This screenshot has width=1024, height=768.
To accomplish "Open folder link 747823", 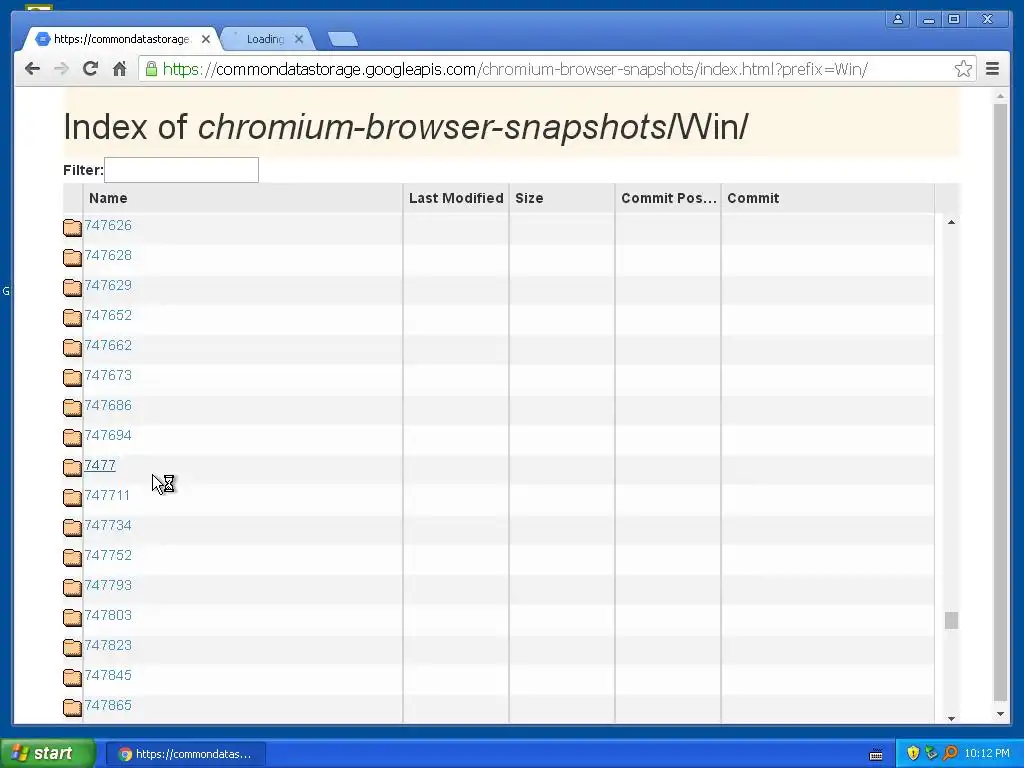I will point(108,646).
